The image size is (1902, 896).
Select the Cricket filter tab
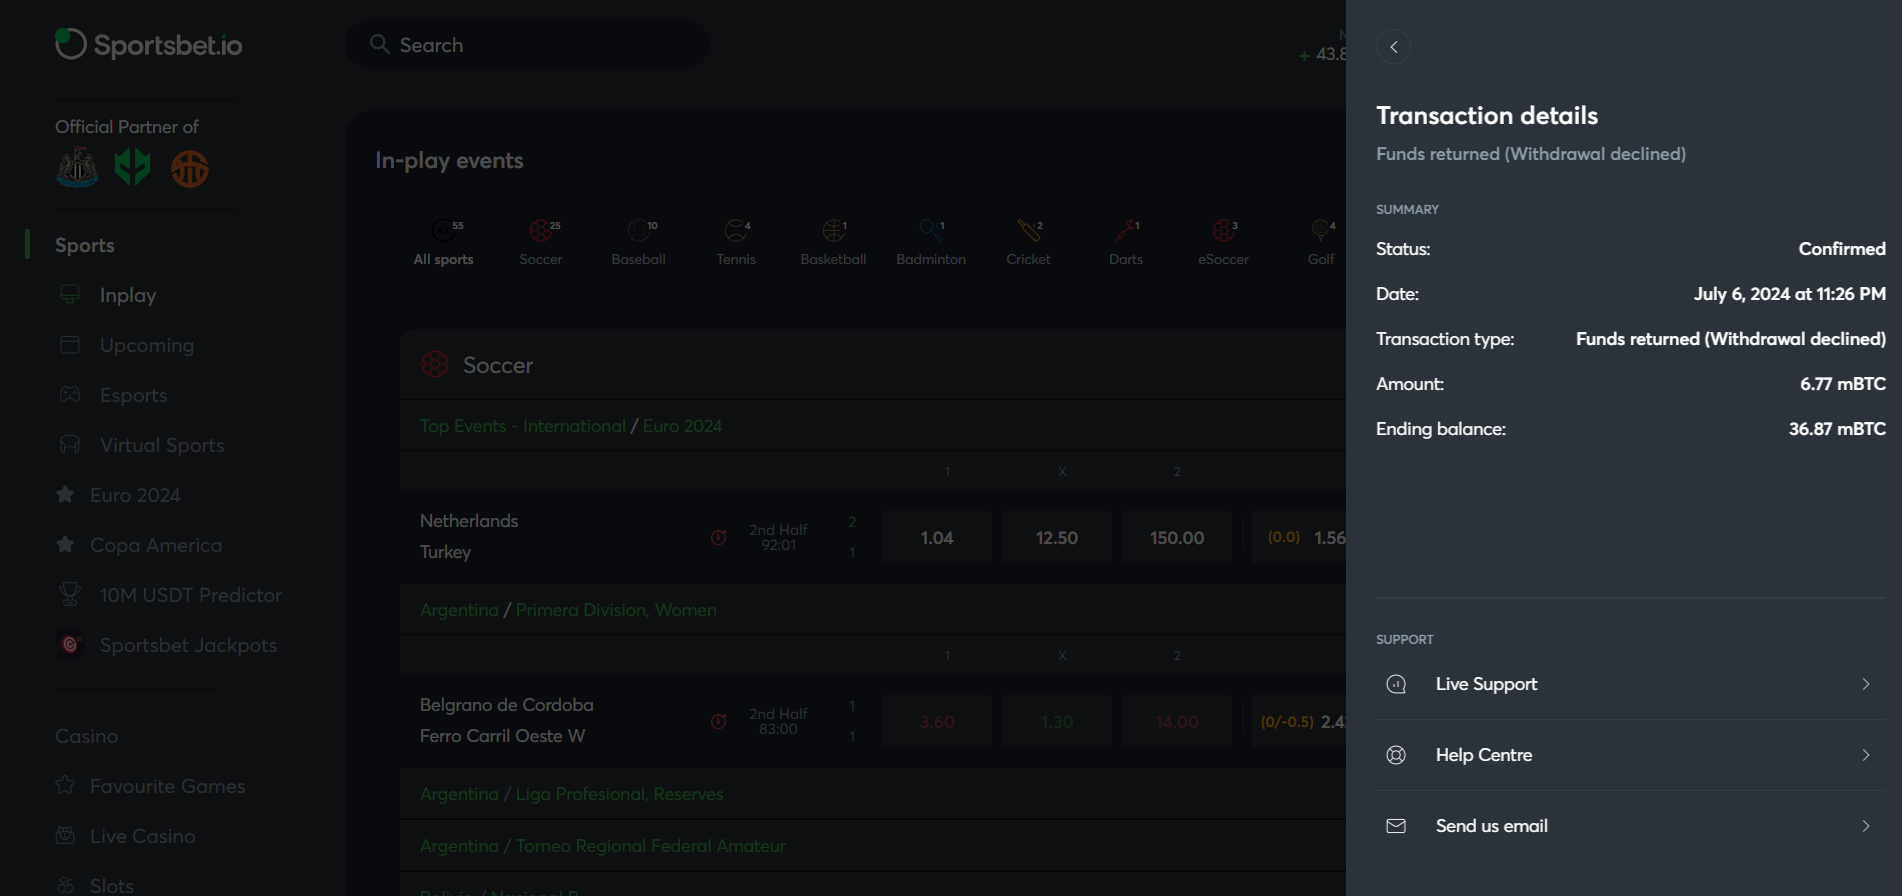click(x=1028, y=242)
